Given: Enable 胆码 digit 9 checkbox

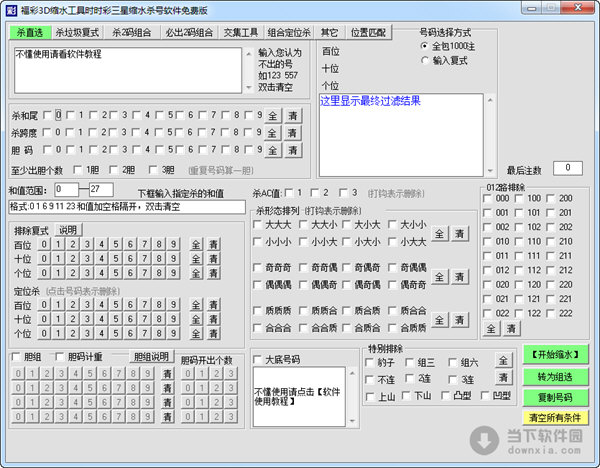Looking at the screenshot, I should click(249, 150).
